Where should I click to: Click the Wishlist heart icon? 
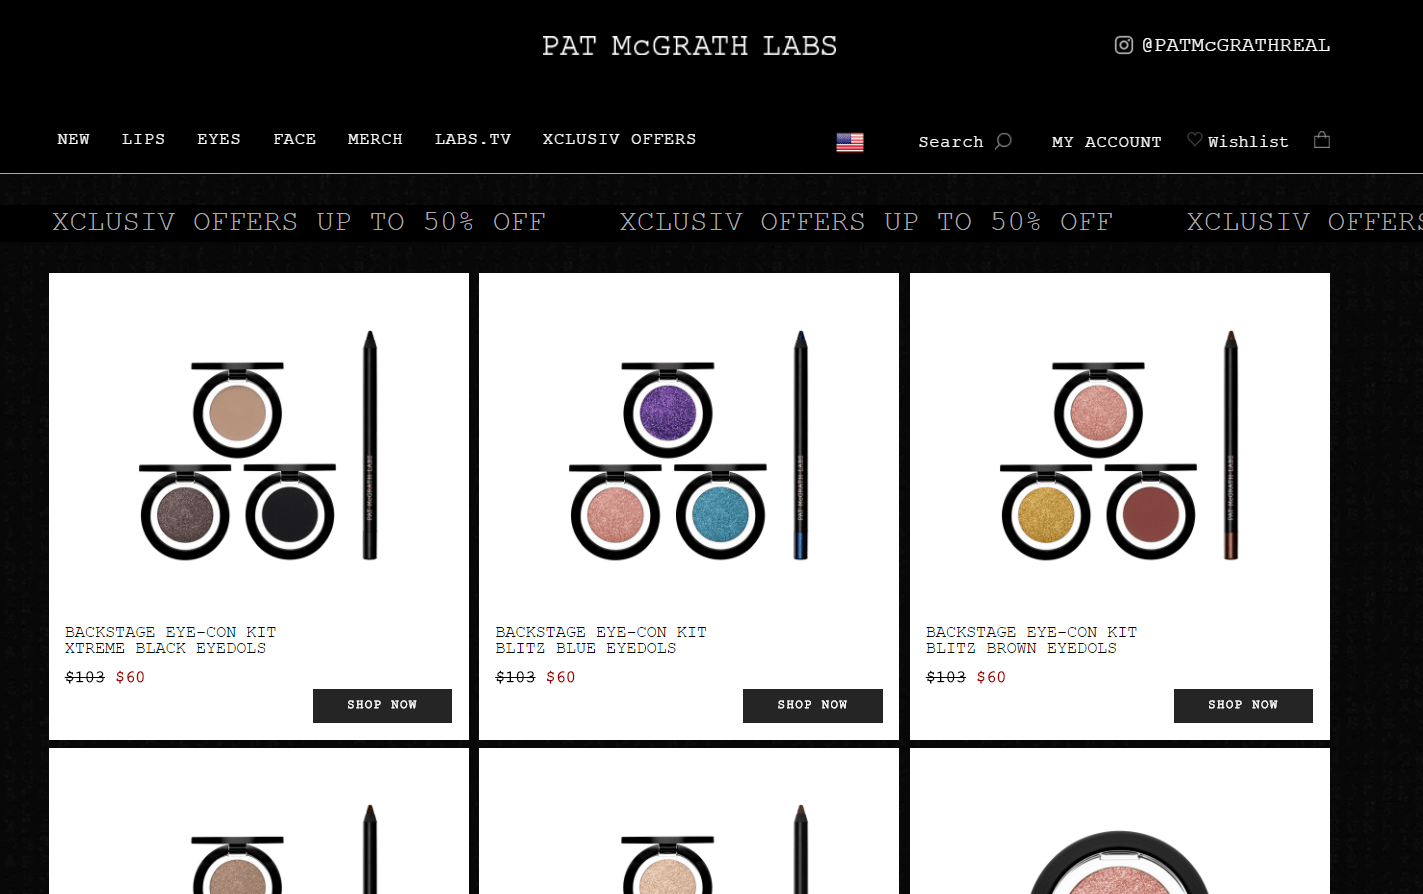[1195, 140]
